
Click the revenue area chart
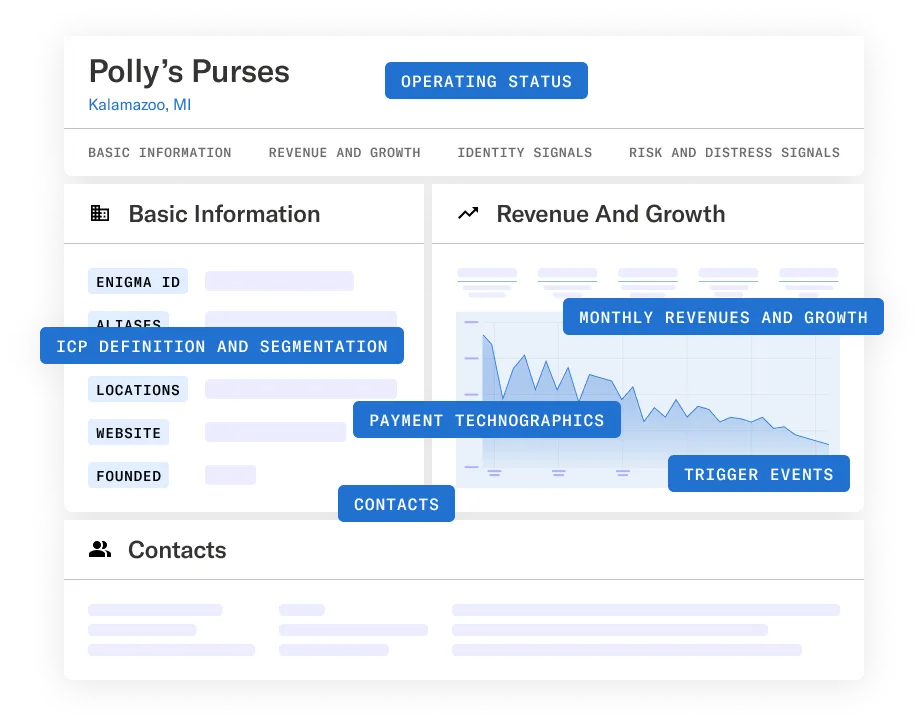648,399
